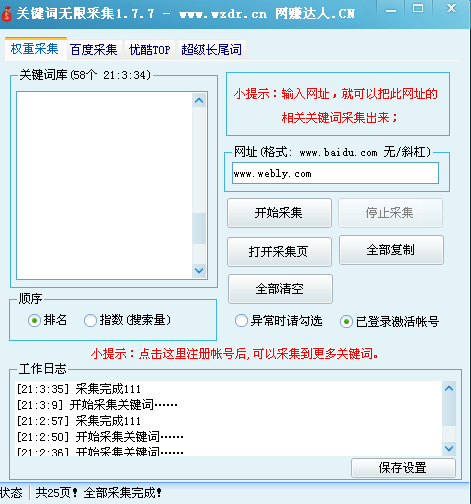This screenshot has height=504, width=471.
Task: Click keyword list scroll down arrow
Action: click(199, 270)
